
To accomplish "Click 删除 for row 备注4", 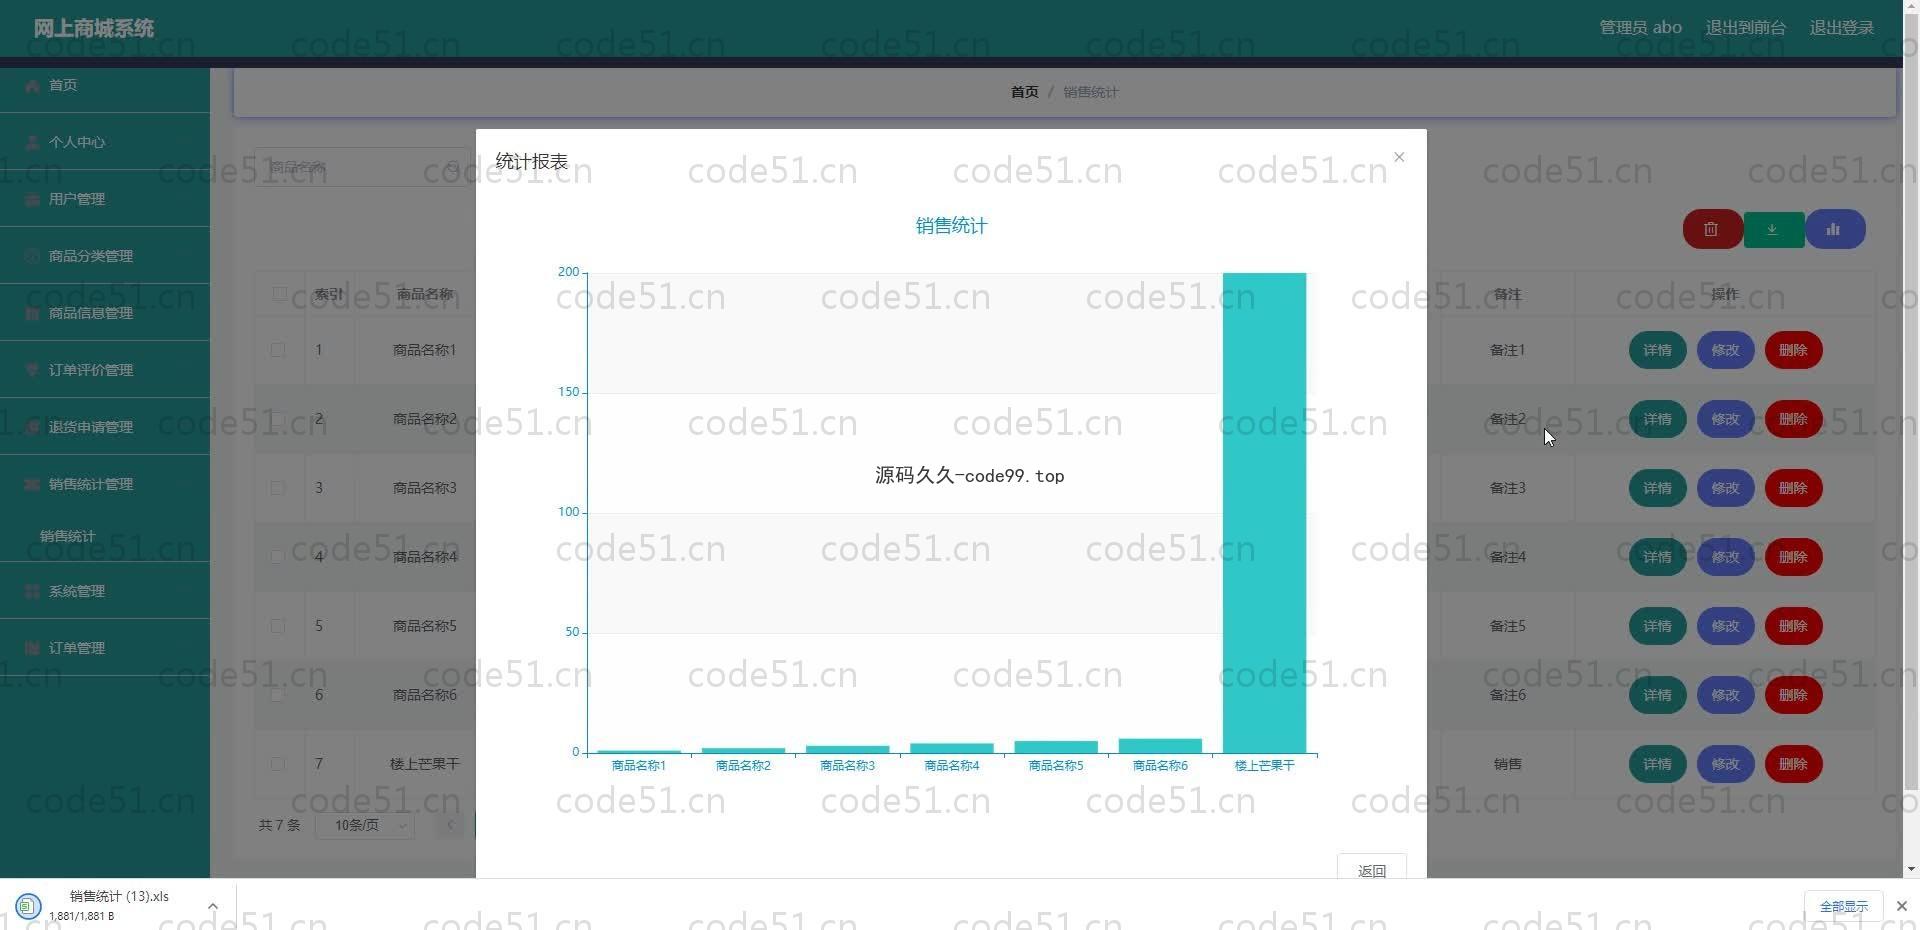I will click(x=1793, y=557).
